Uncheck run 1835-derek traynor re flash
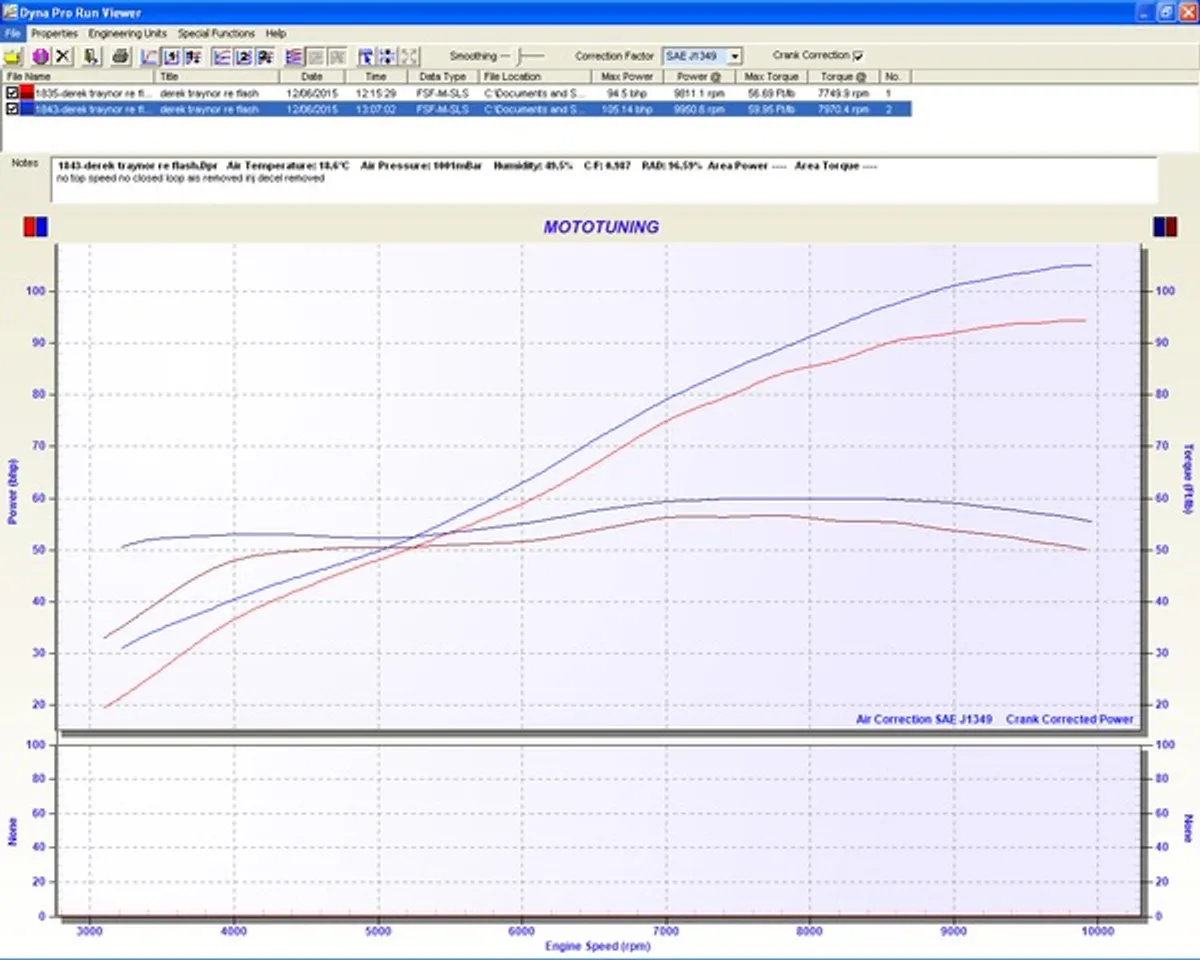This screenshot has width=1200, height=960. tap(10, 90)
